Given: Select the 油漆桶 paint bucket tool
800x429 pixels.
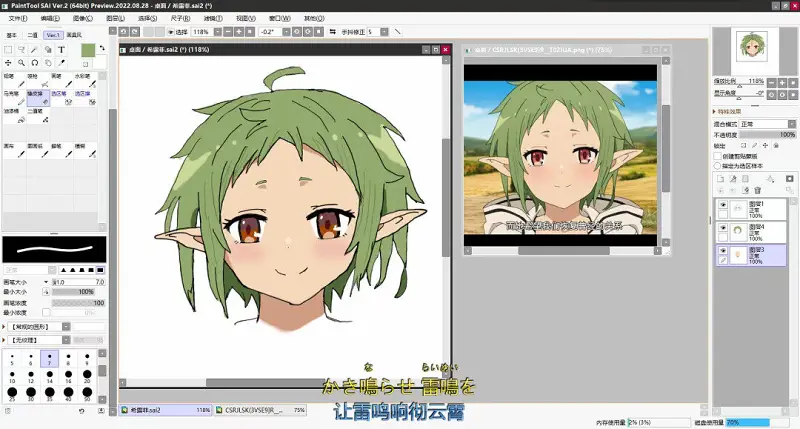Looking at the screenshot, I should pyautogui.click(x=14, y=116).
